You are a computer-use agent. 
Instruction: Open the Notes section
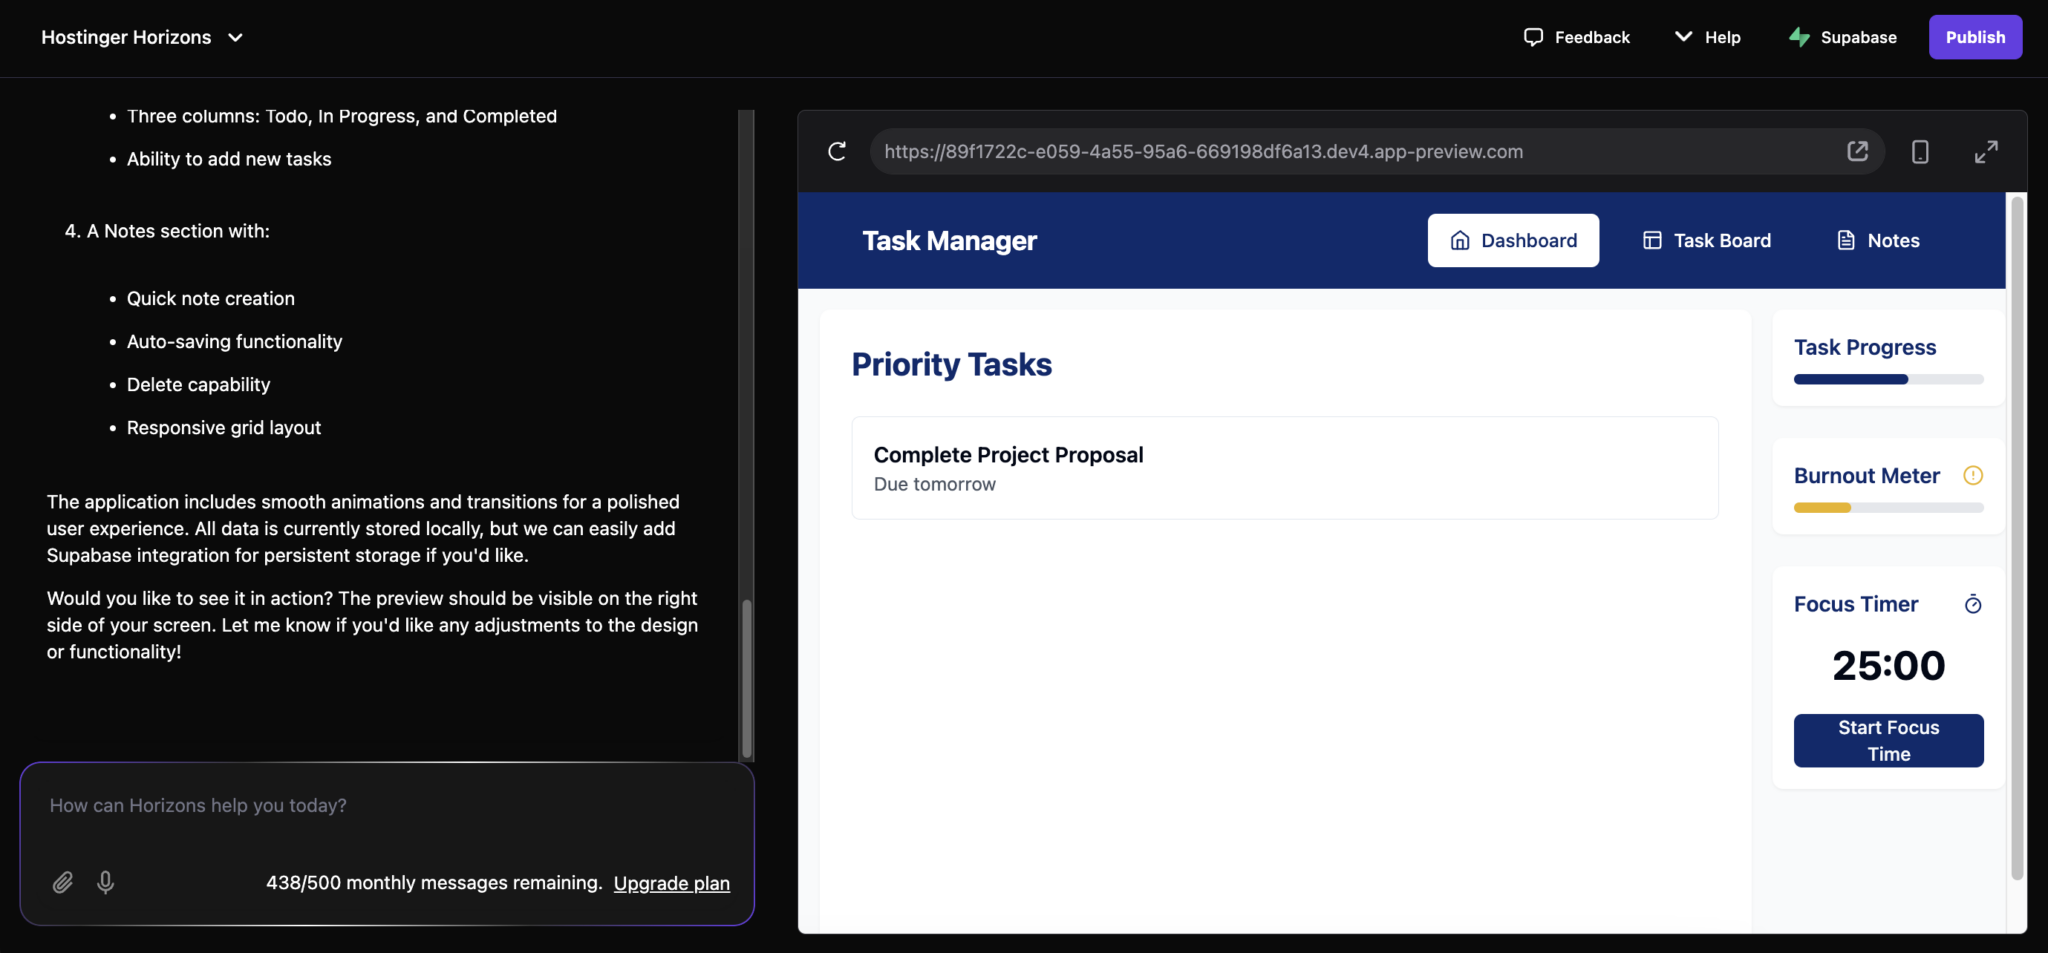[1877, 240]
